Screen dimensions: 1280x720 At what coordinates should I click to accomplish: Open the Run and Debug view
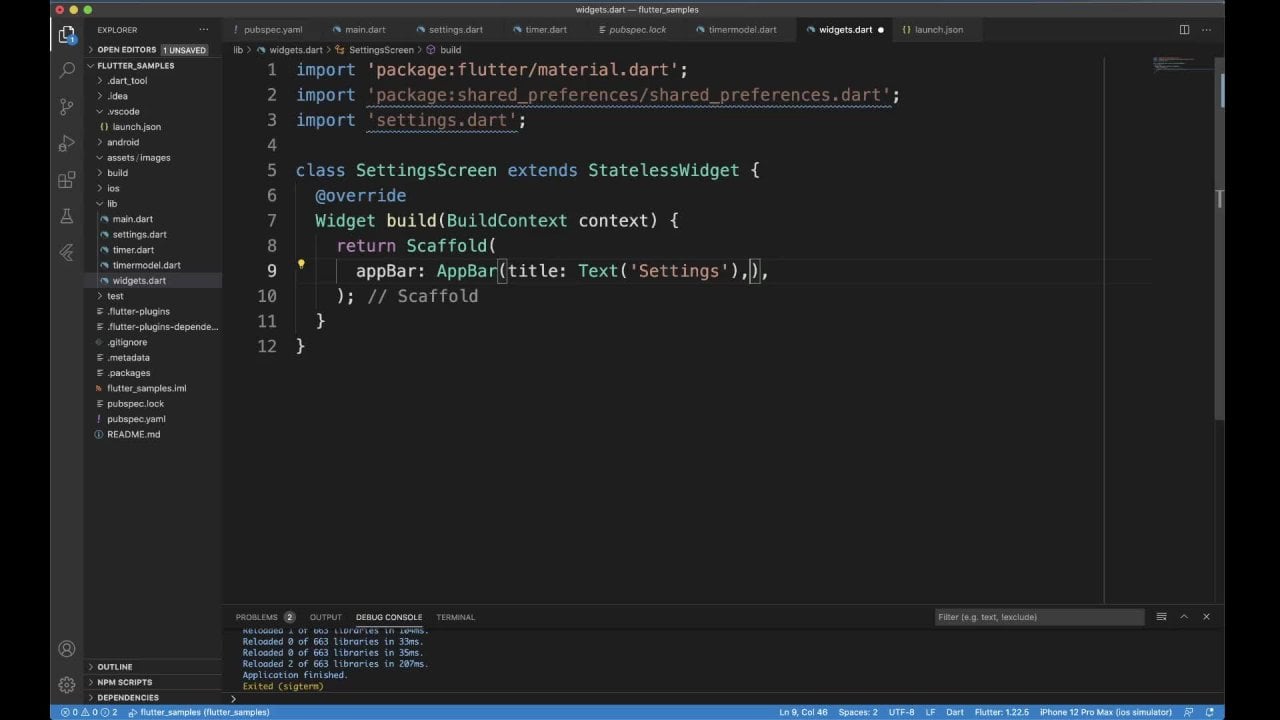coord(67,143)
